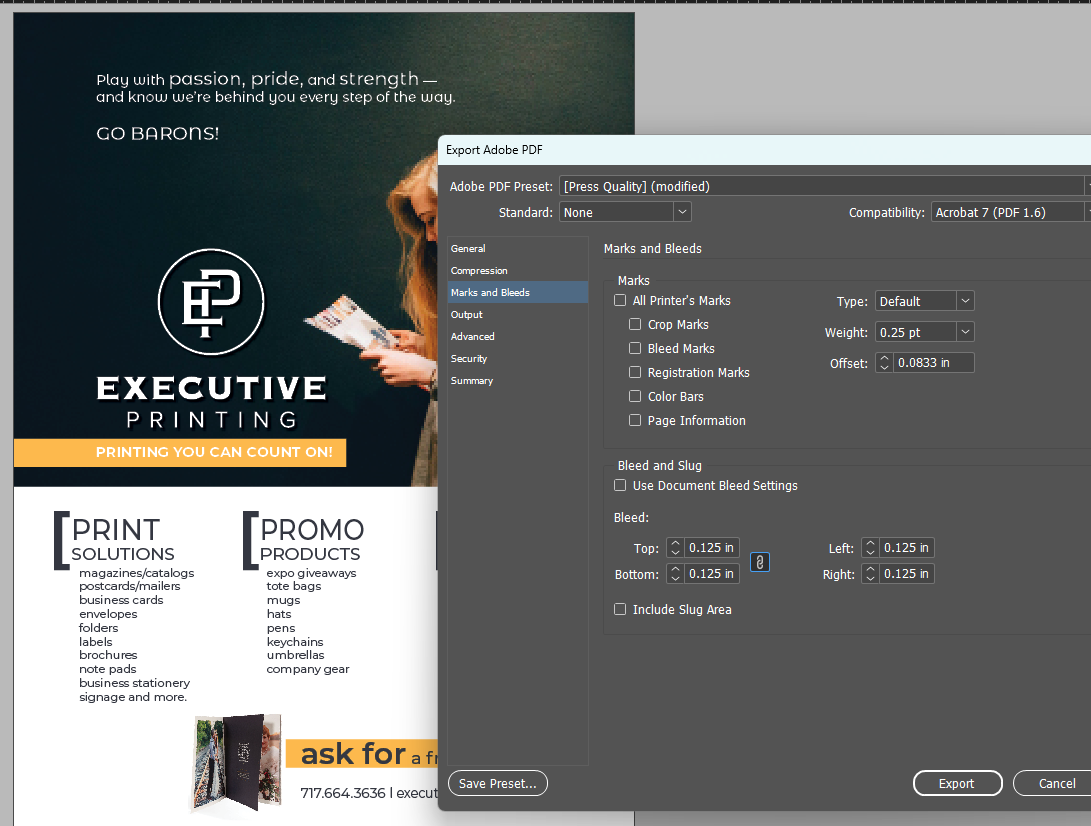Open the Advanced section
1091x826 pixels.
pyautogui.click(x=518, y=336)
